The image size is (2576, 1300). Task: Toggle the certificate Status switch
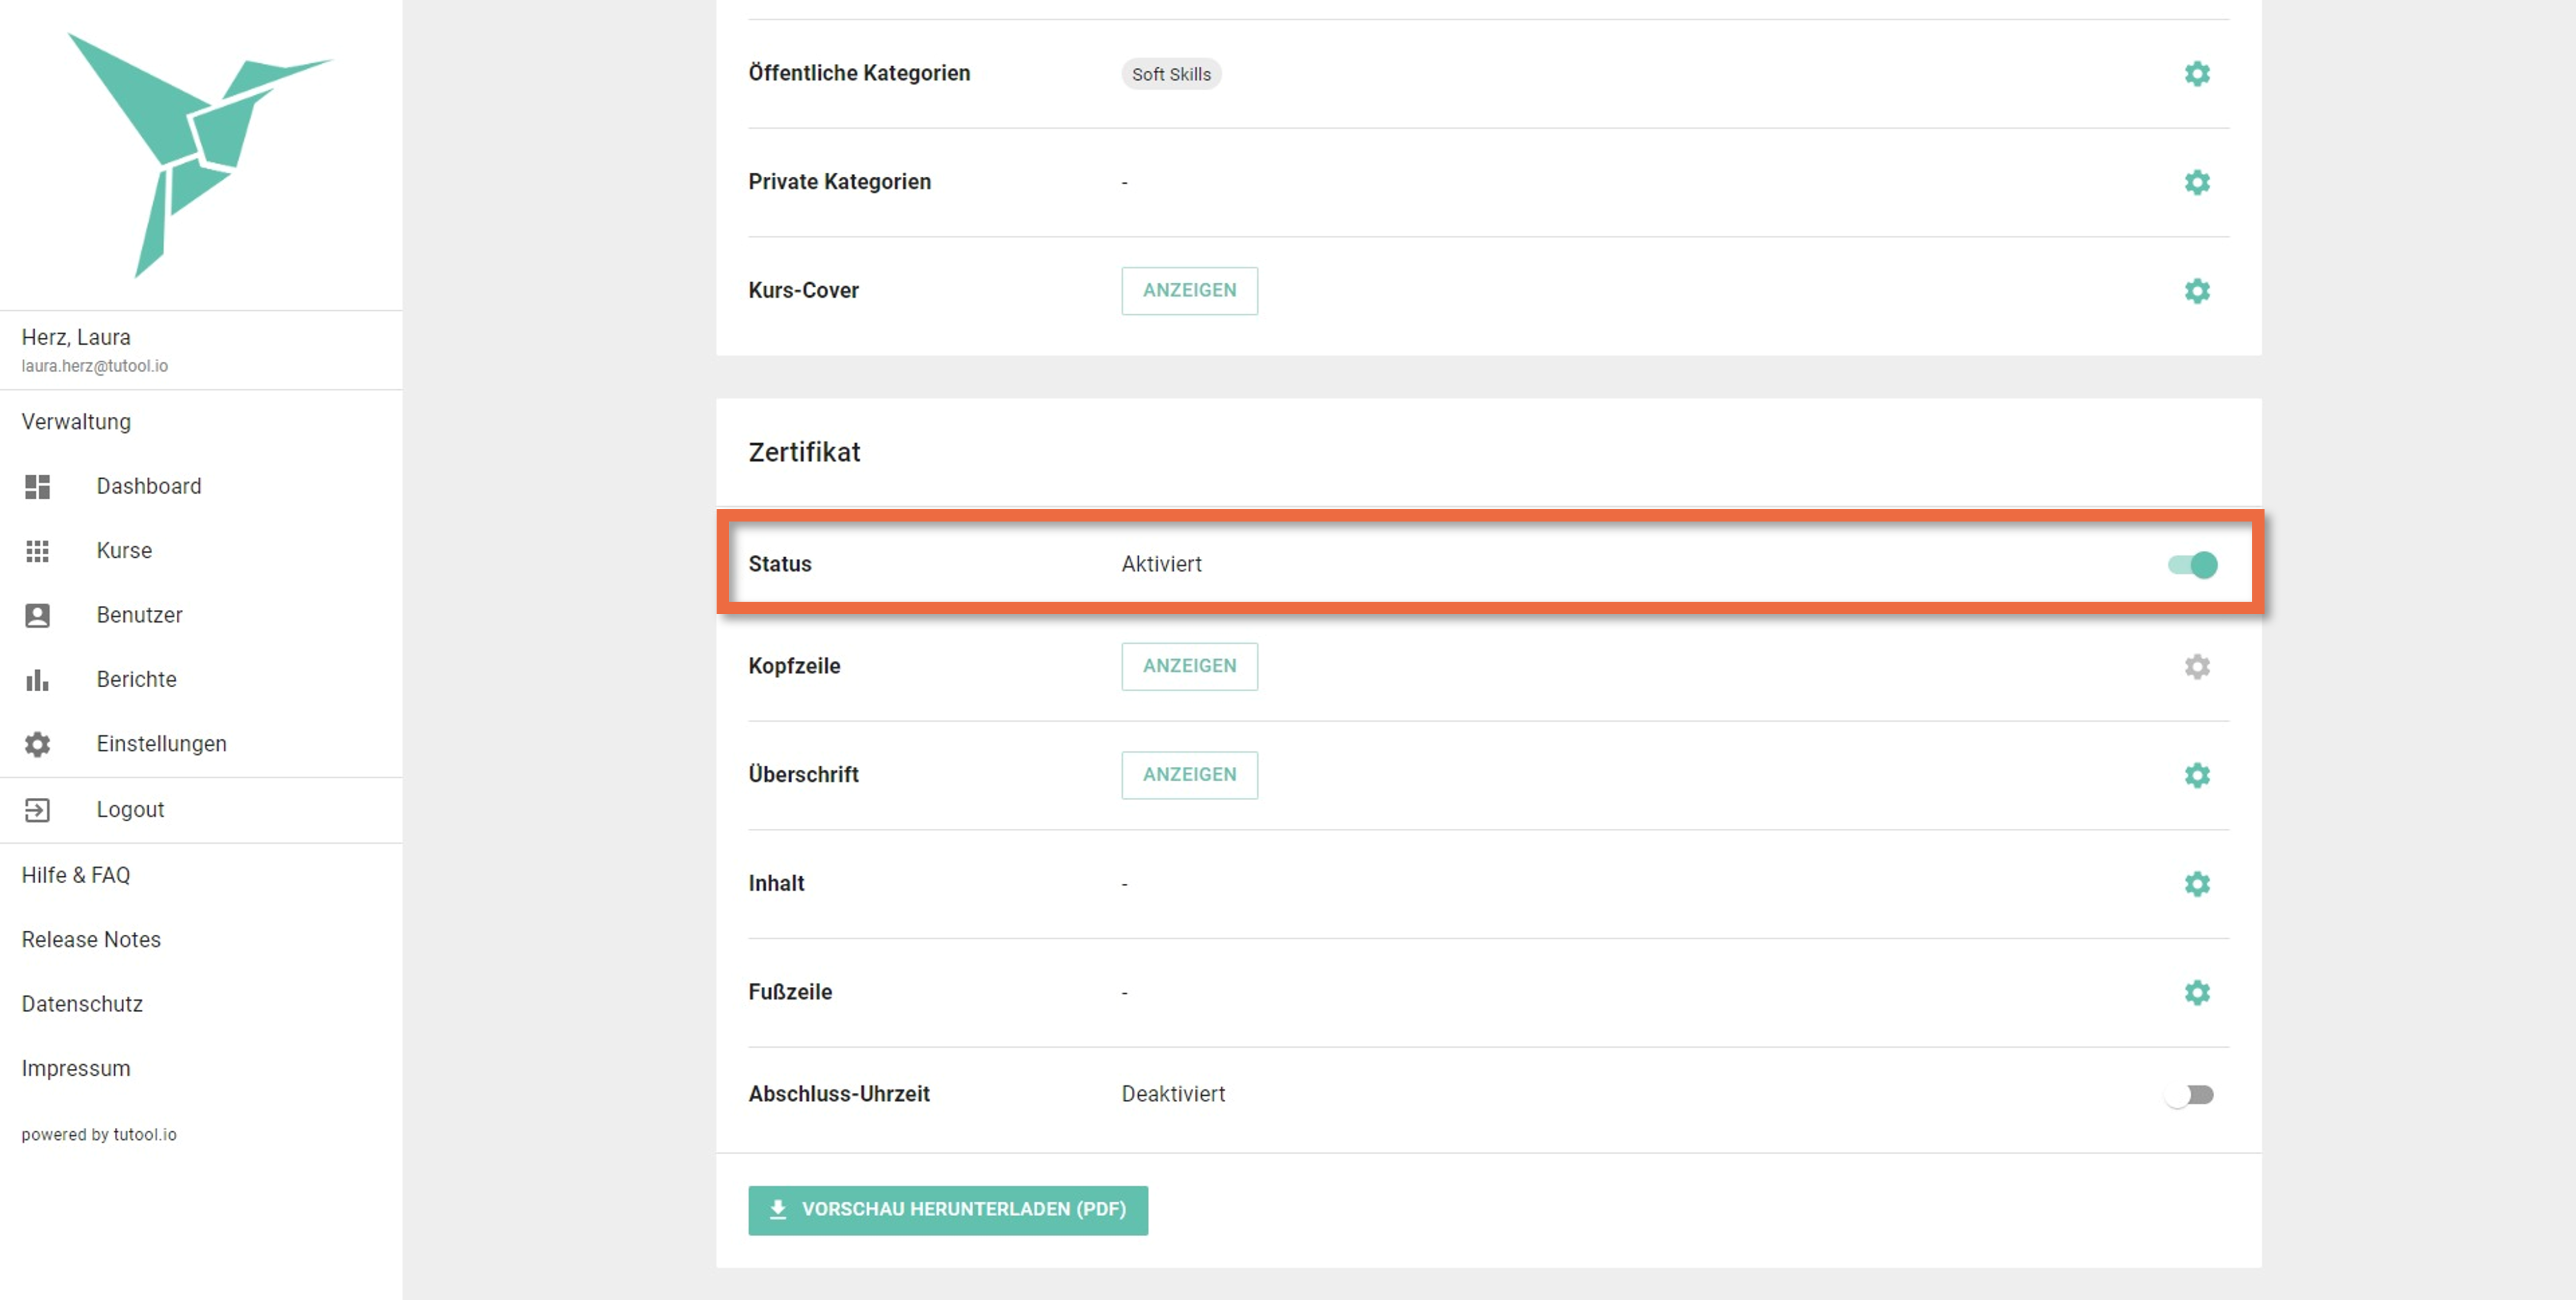coord(2192,565)
